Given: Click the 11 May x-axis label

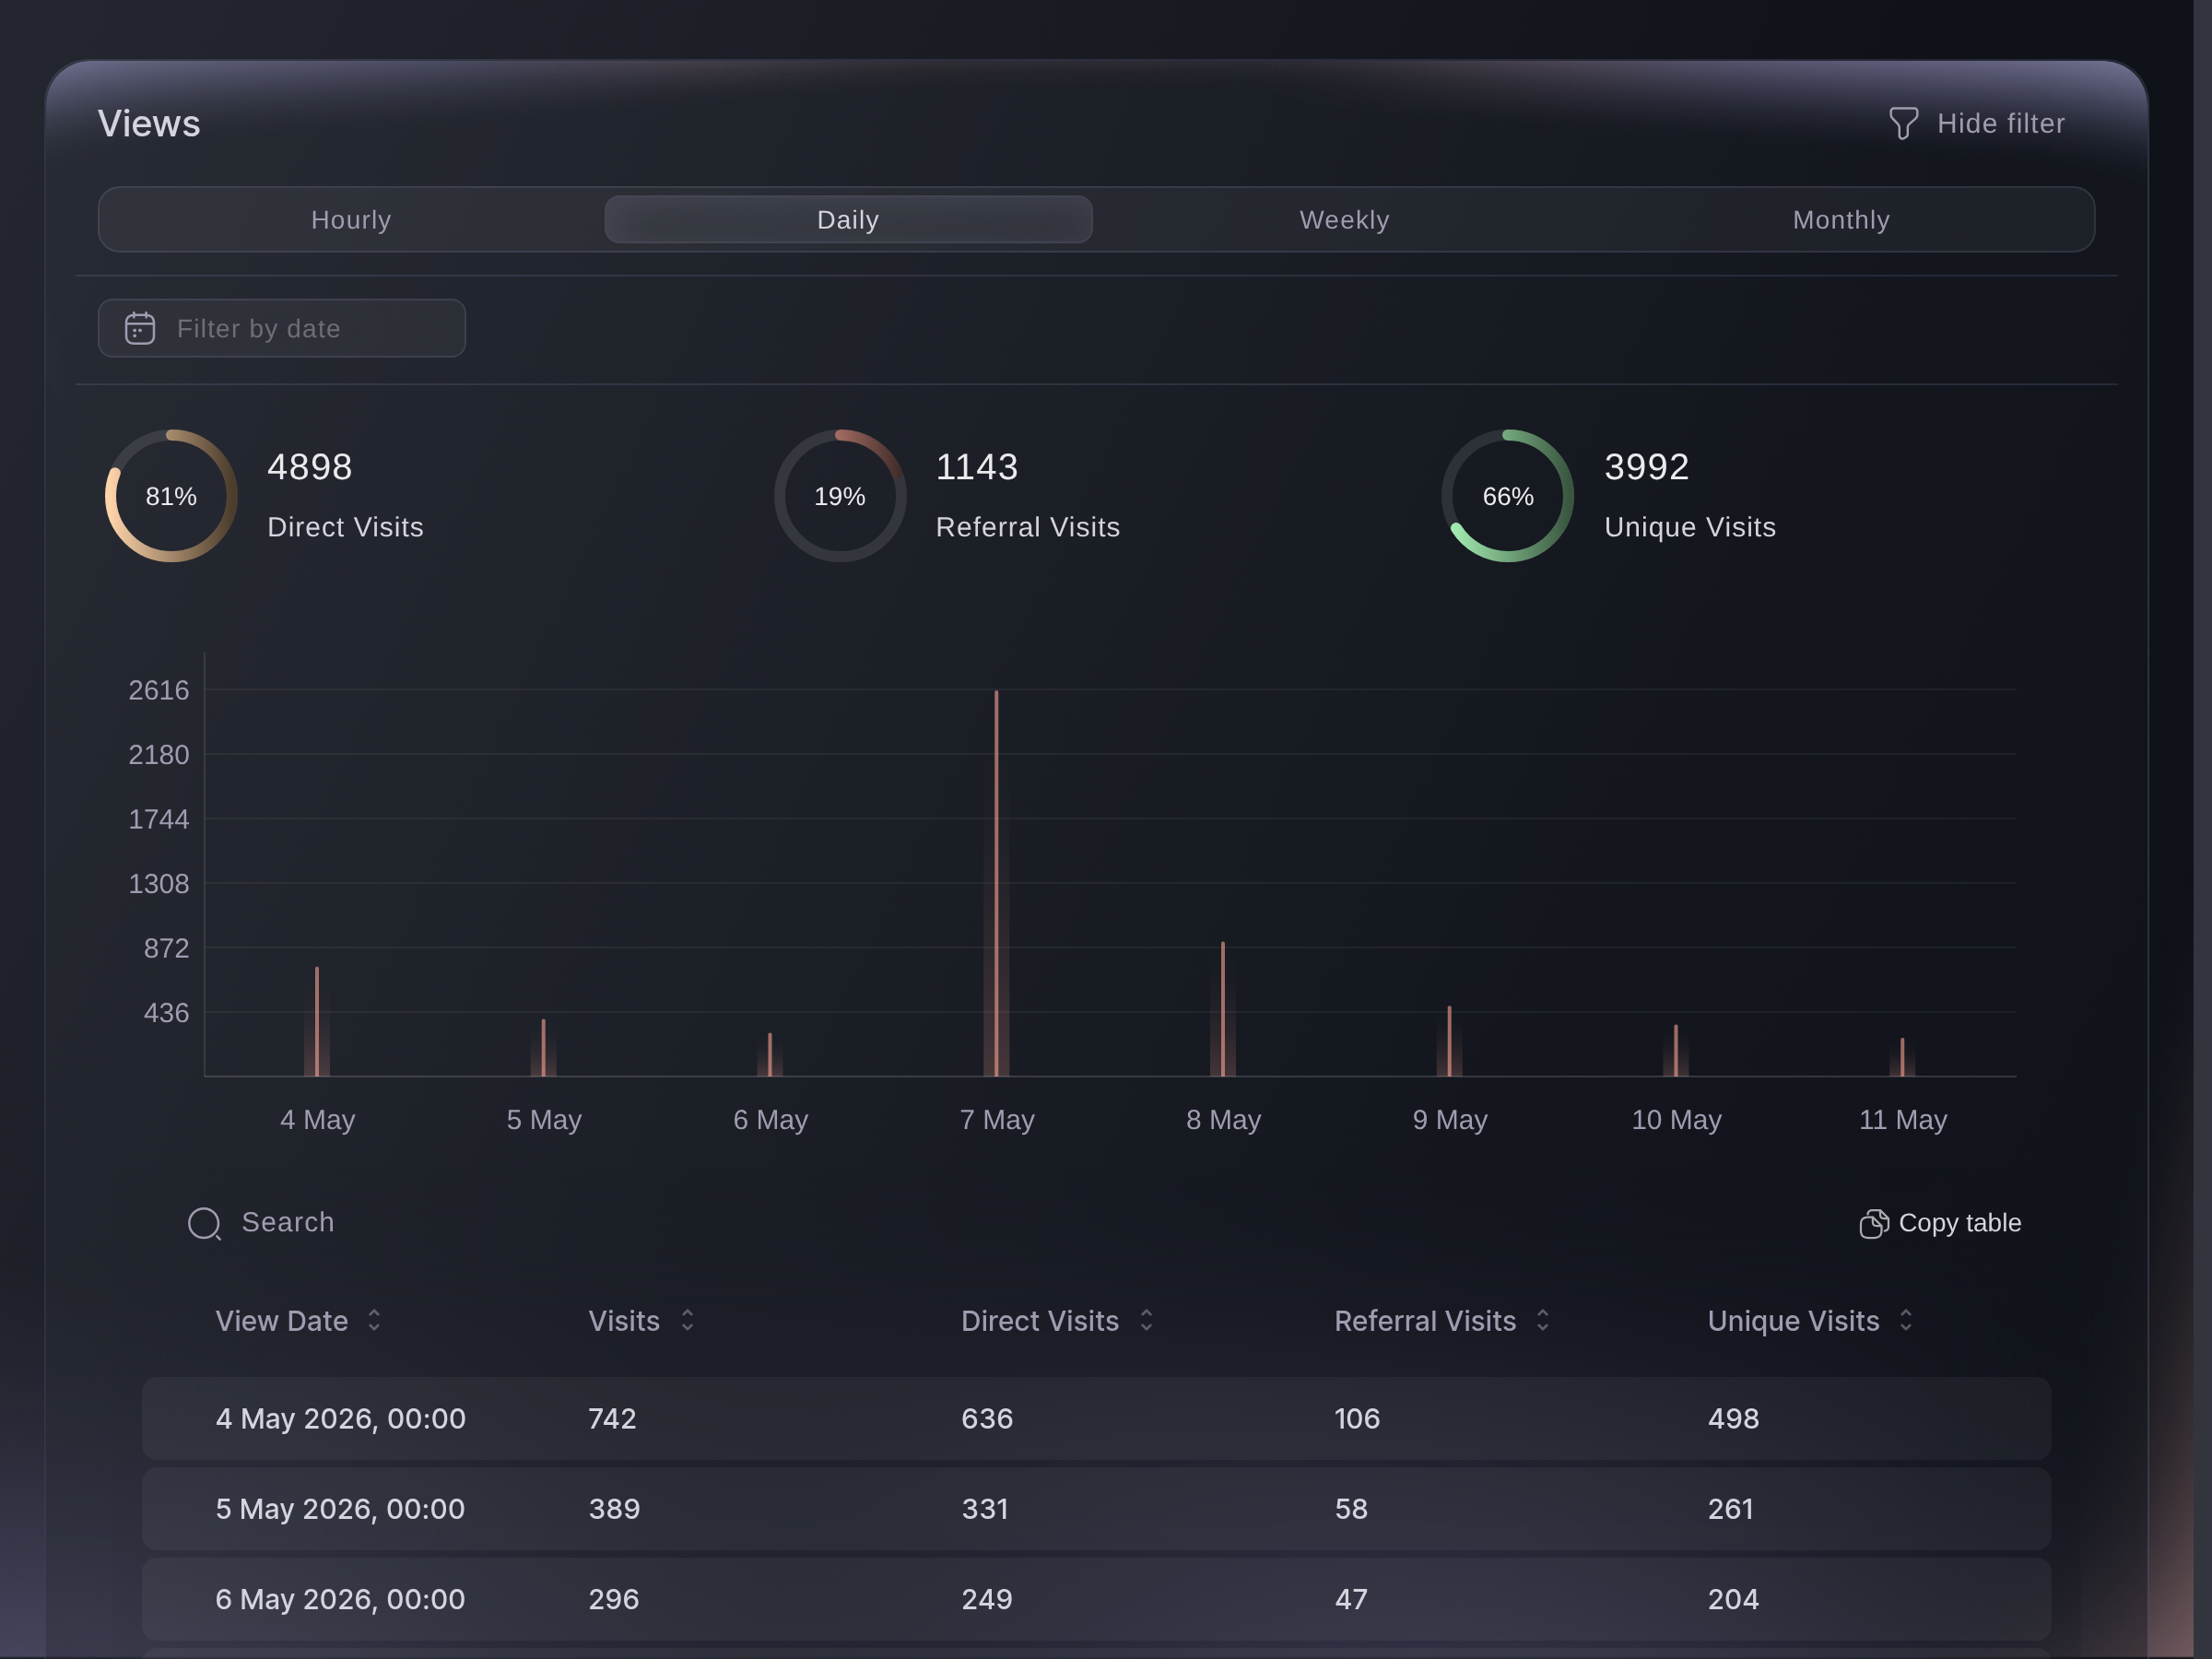Looking at the screenshot, I should pos(1903,1119).
